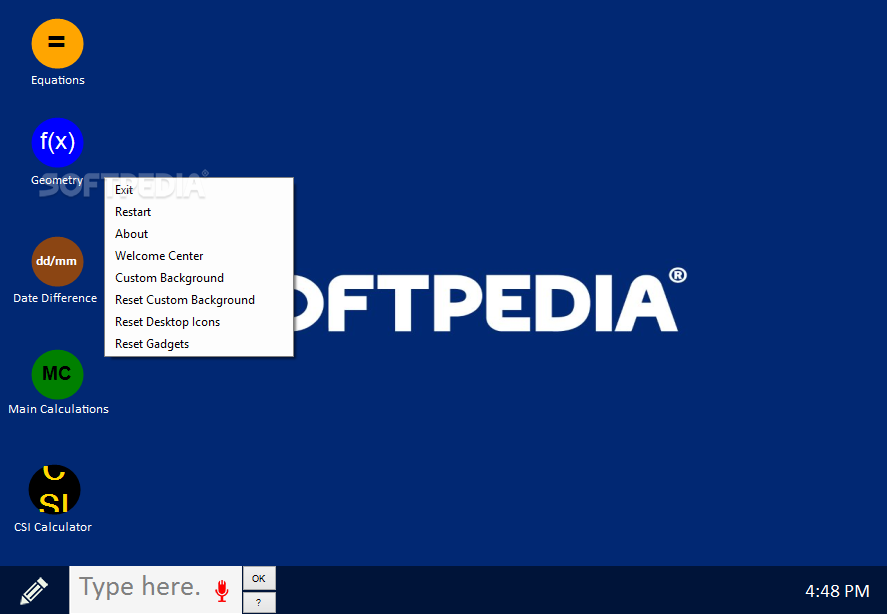
Task: Choose Reset Gadgets from the menu
Action: coord(199,345)
